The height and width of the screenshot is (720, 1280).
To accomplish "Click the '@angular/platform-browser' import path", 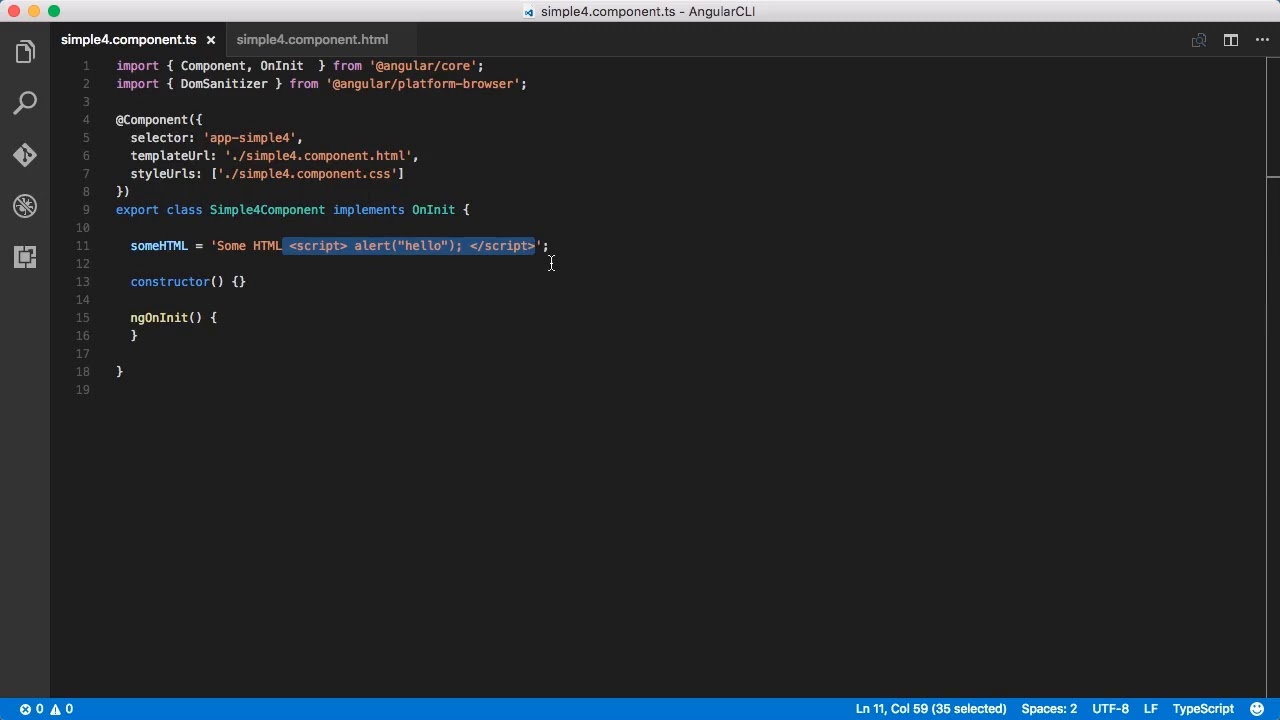I will coord(423,84).
